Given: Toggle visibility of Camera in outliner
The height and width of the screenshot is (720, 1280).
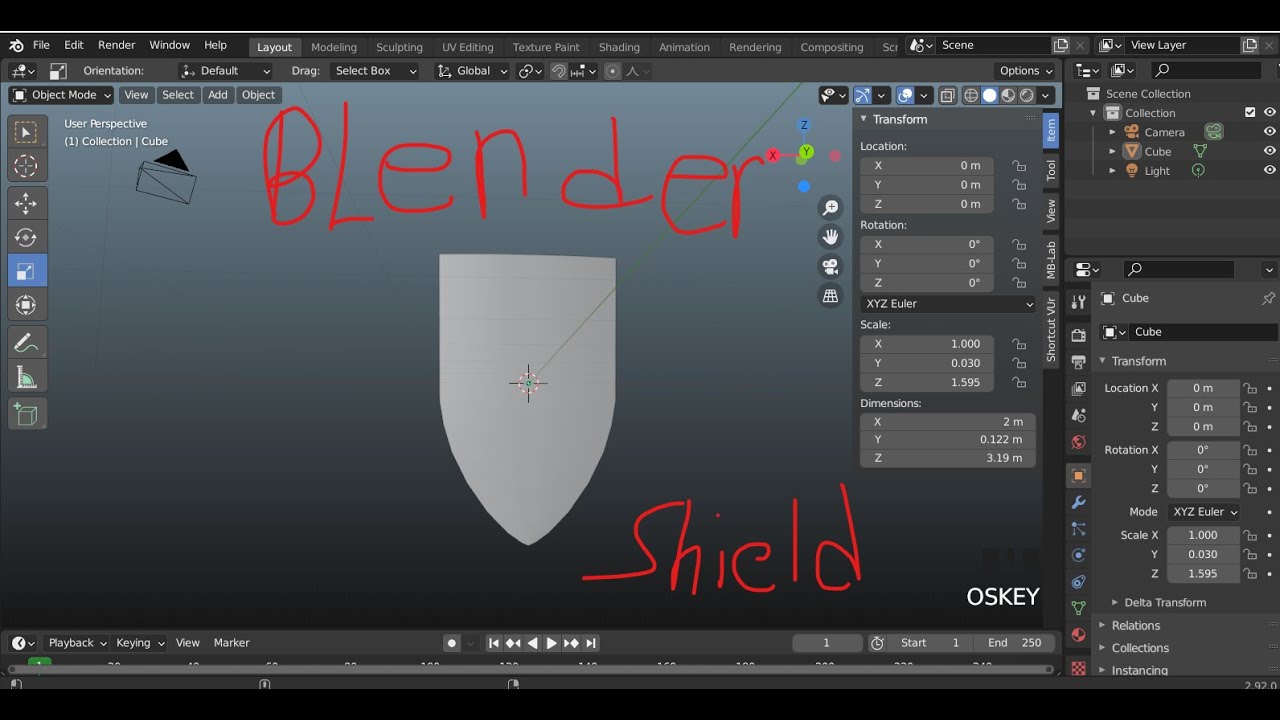Looking at the screenshot, I should tap(1270, 132).
